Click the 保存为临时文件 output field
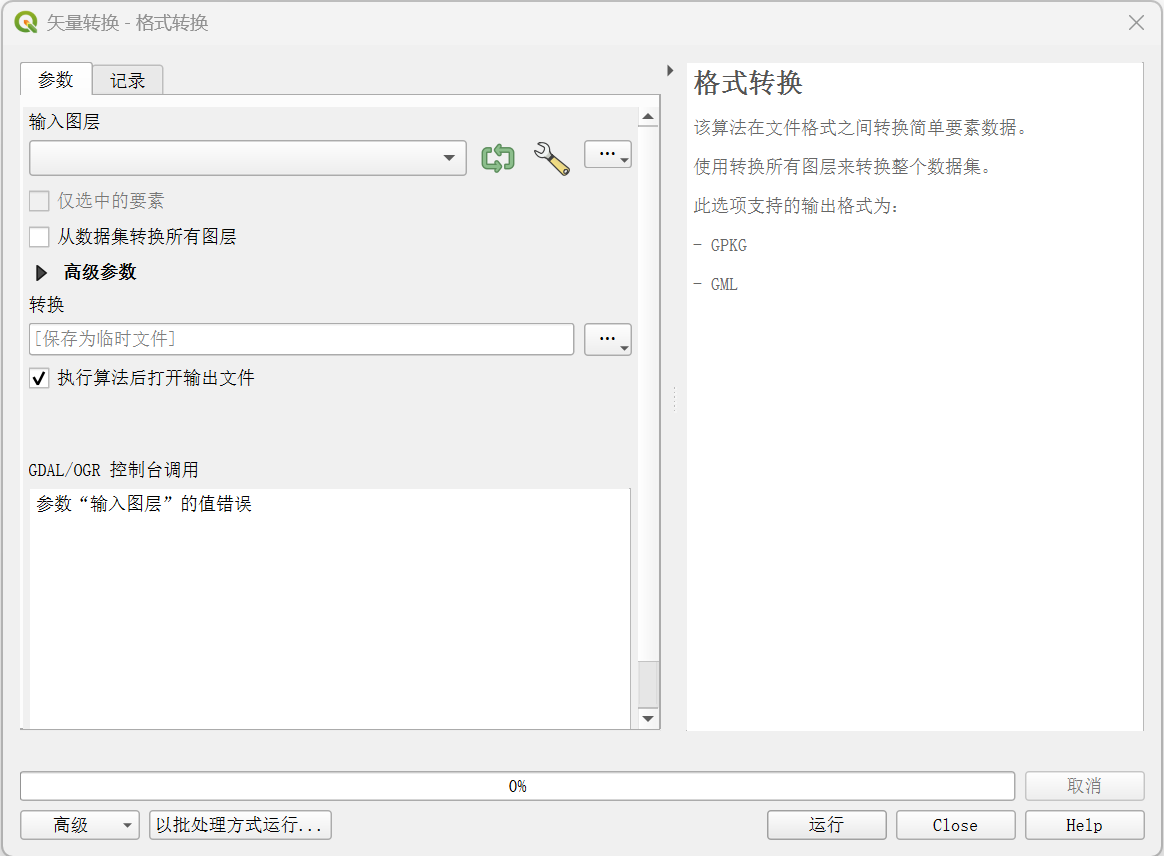The image size is (1164, 856). (x=301, y=340)
